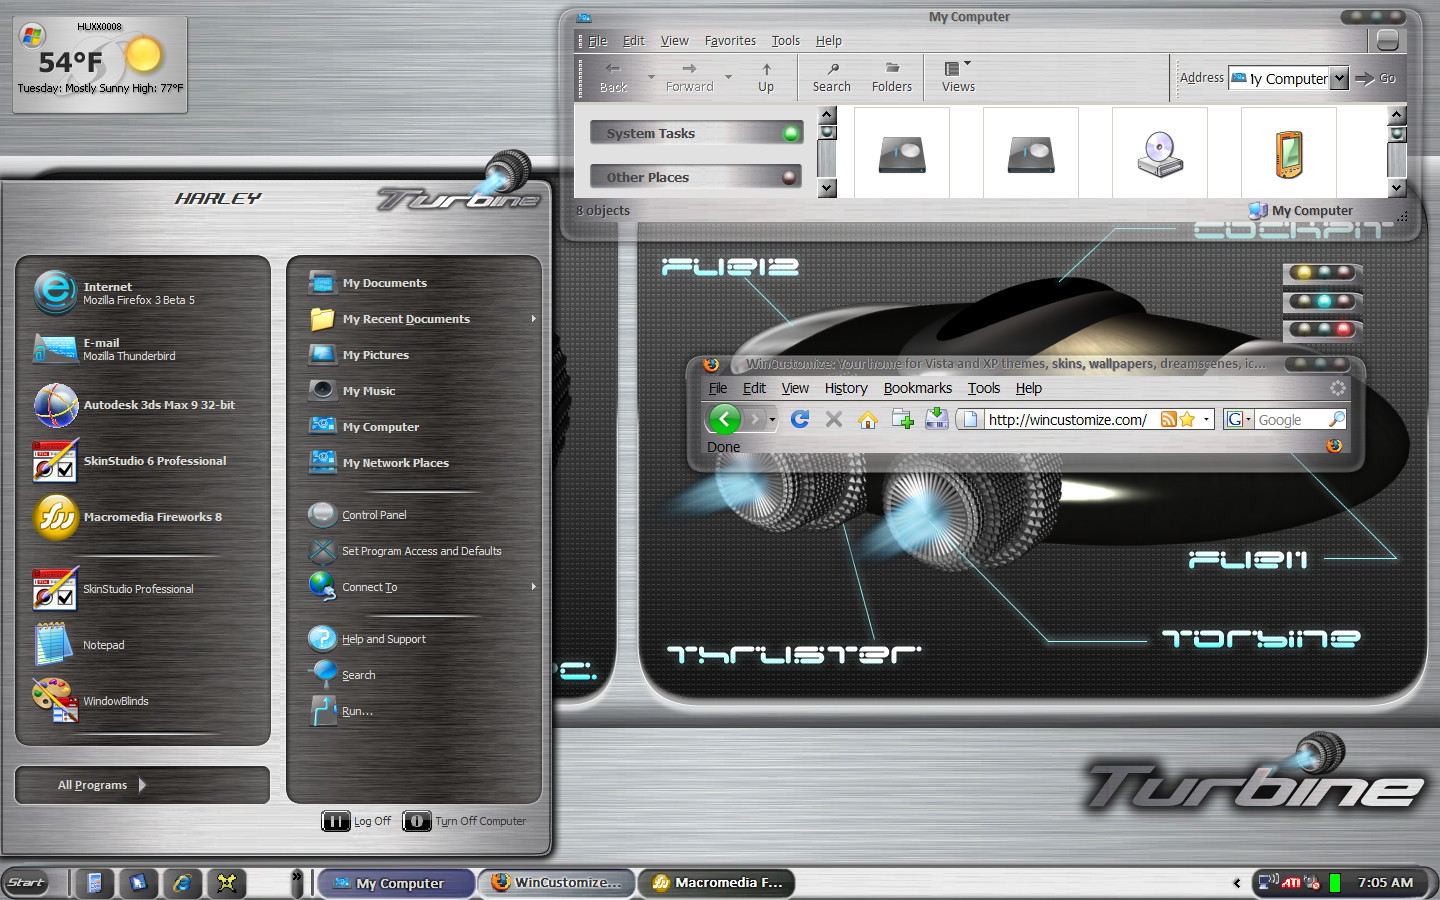
Task: Open Autodesk 3ds Max 9 from Start menu
Action: [x=143, y=405]
